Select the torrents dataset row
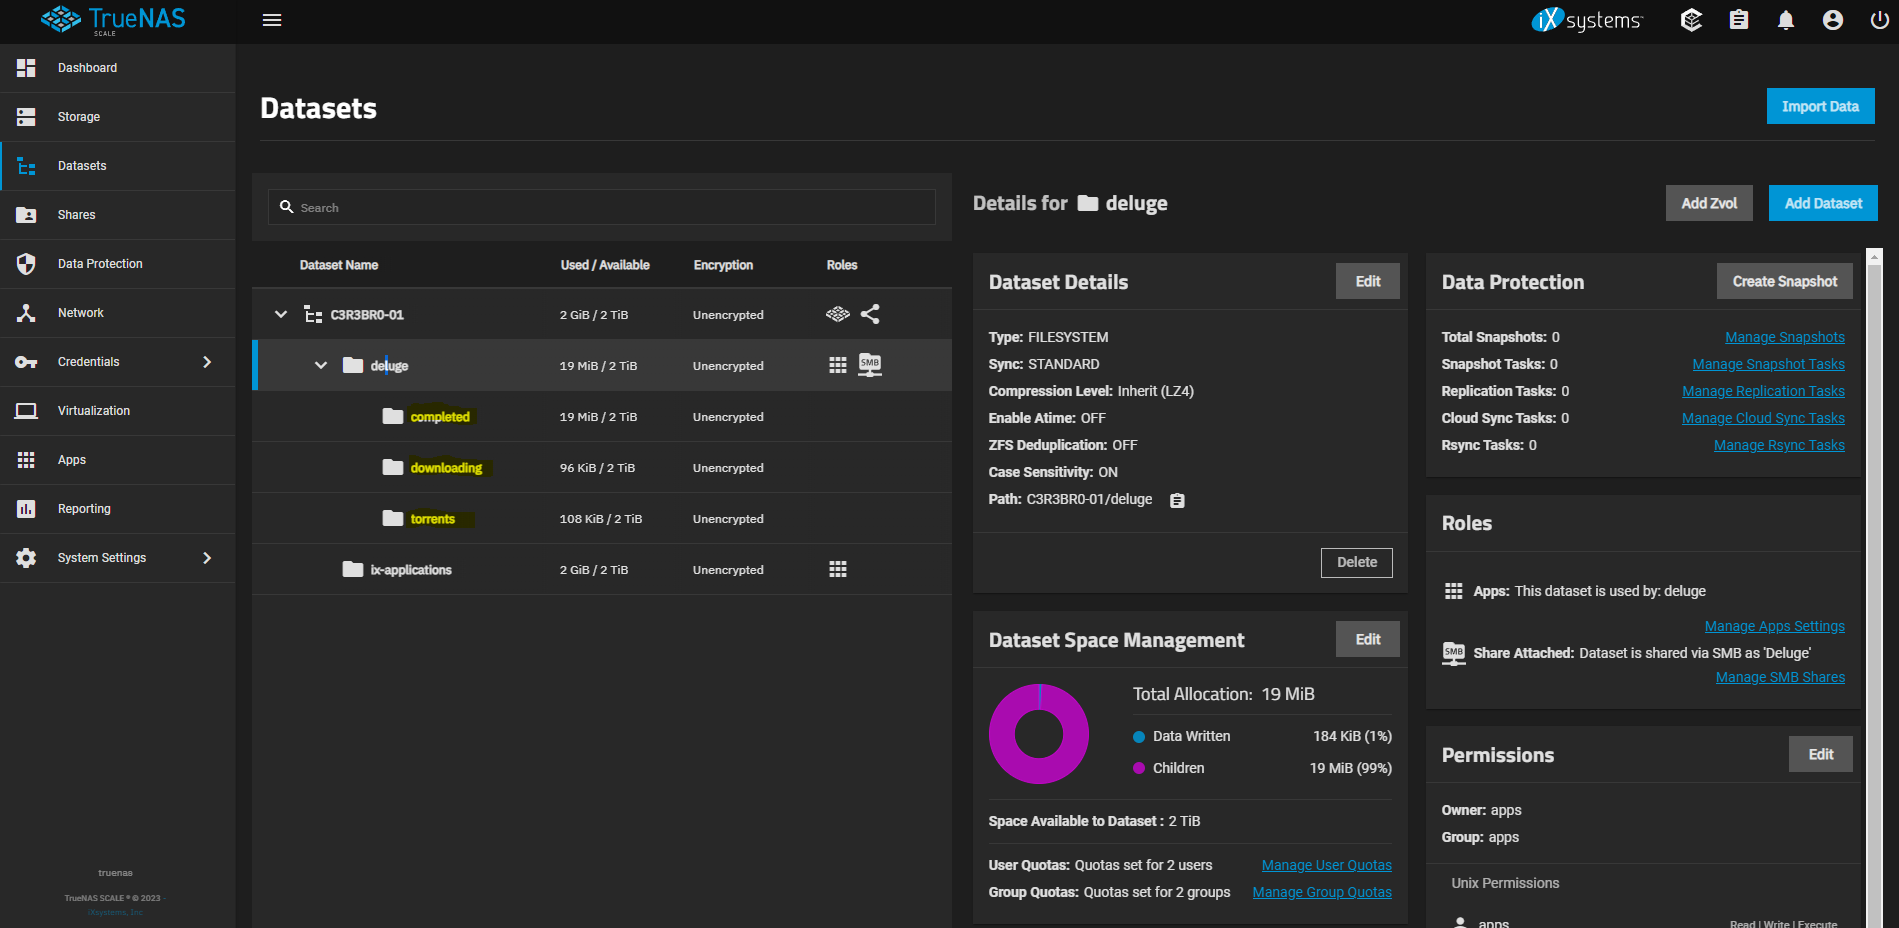Viewport: 1899px width, 928px height. coord(602,518)
